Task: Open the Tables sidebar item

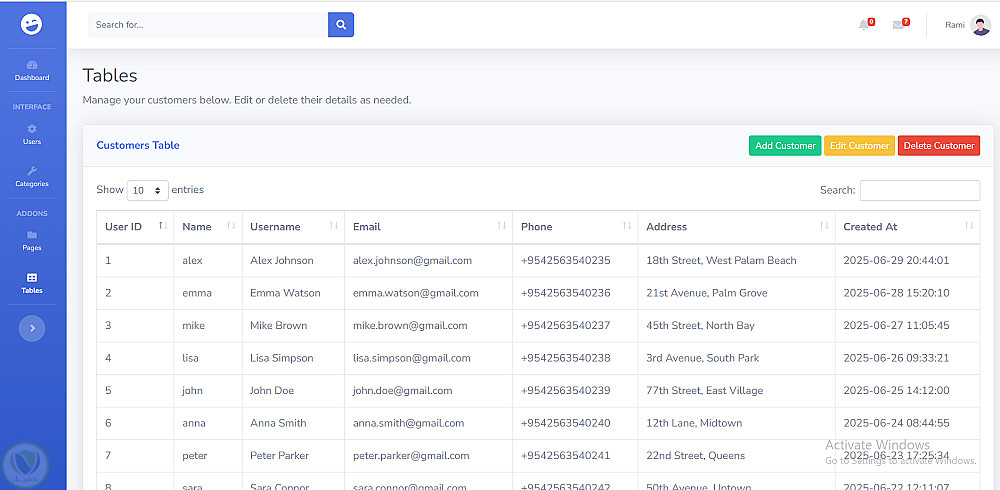Action: [x=32, y=283]
